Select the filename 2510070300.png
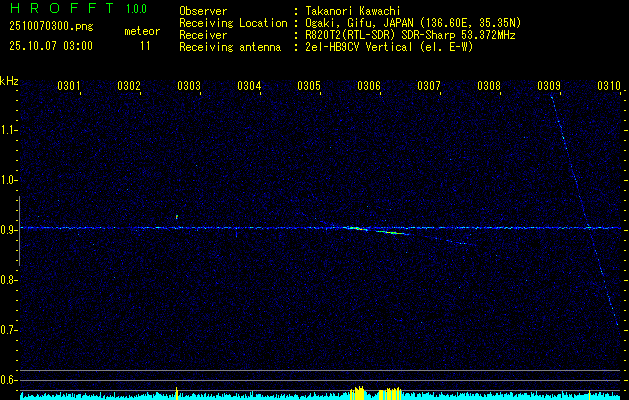The height and width of the screenshot is (400, 629). coord(51,27)
